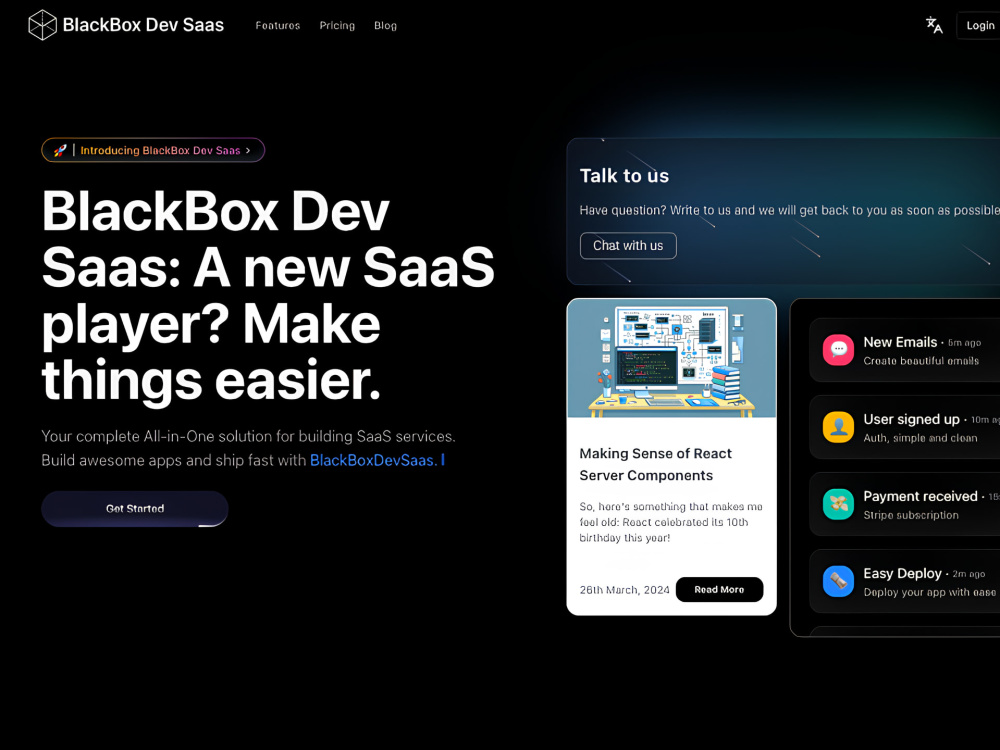1000x750 pixels.
Task: Click the Chat with us button
Action: point(628,246)
